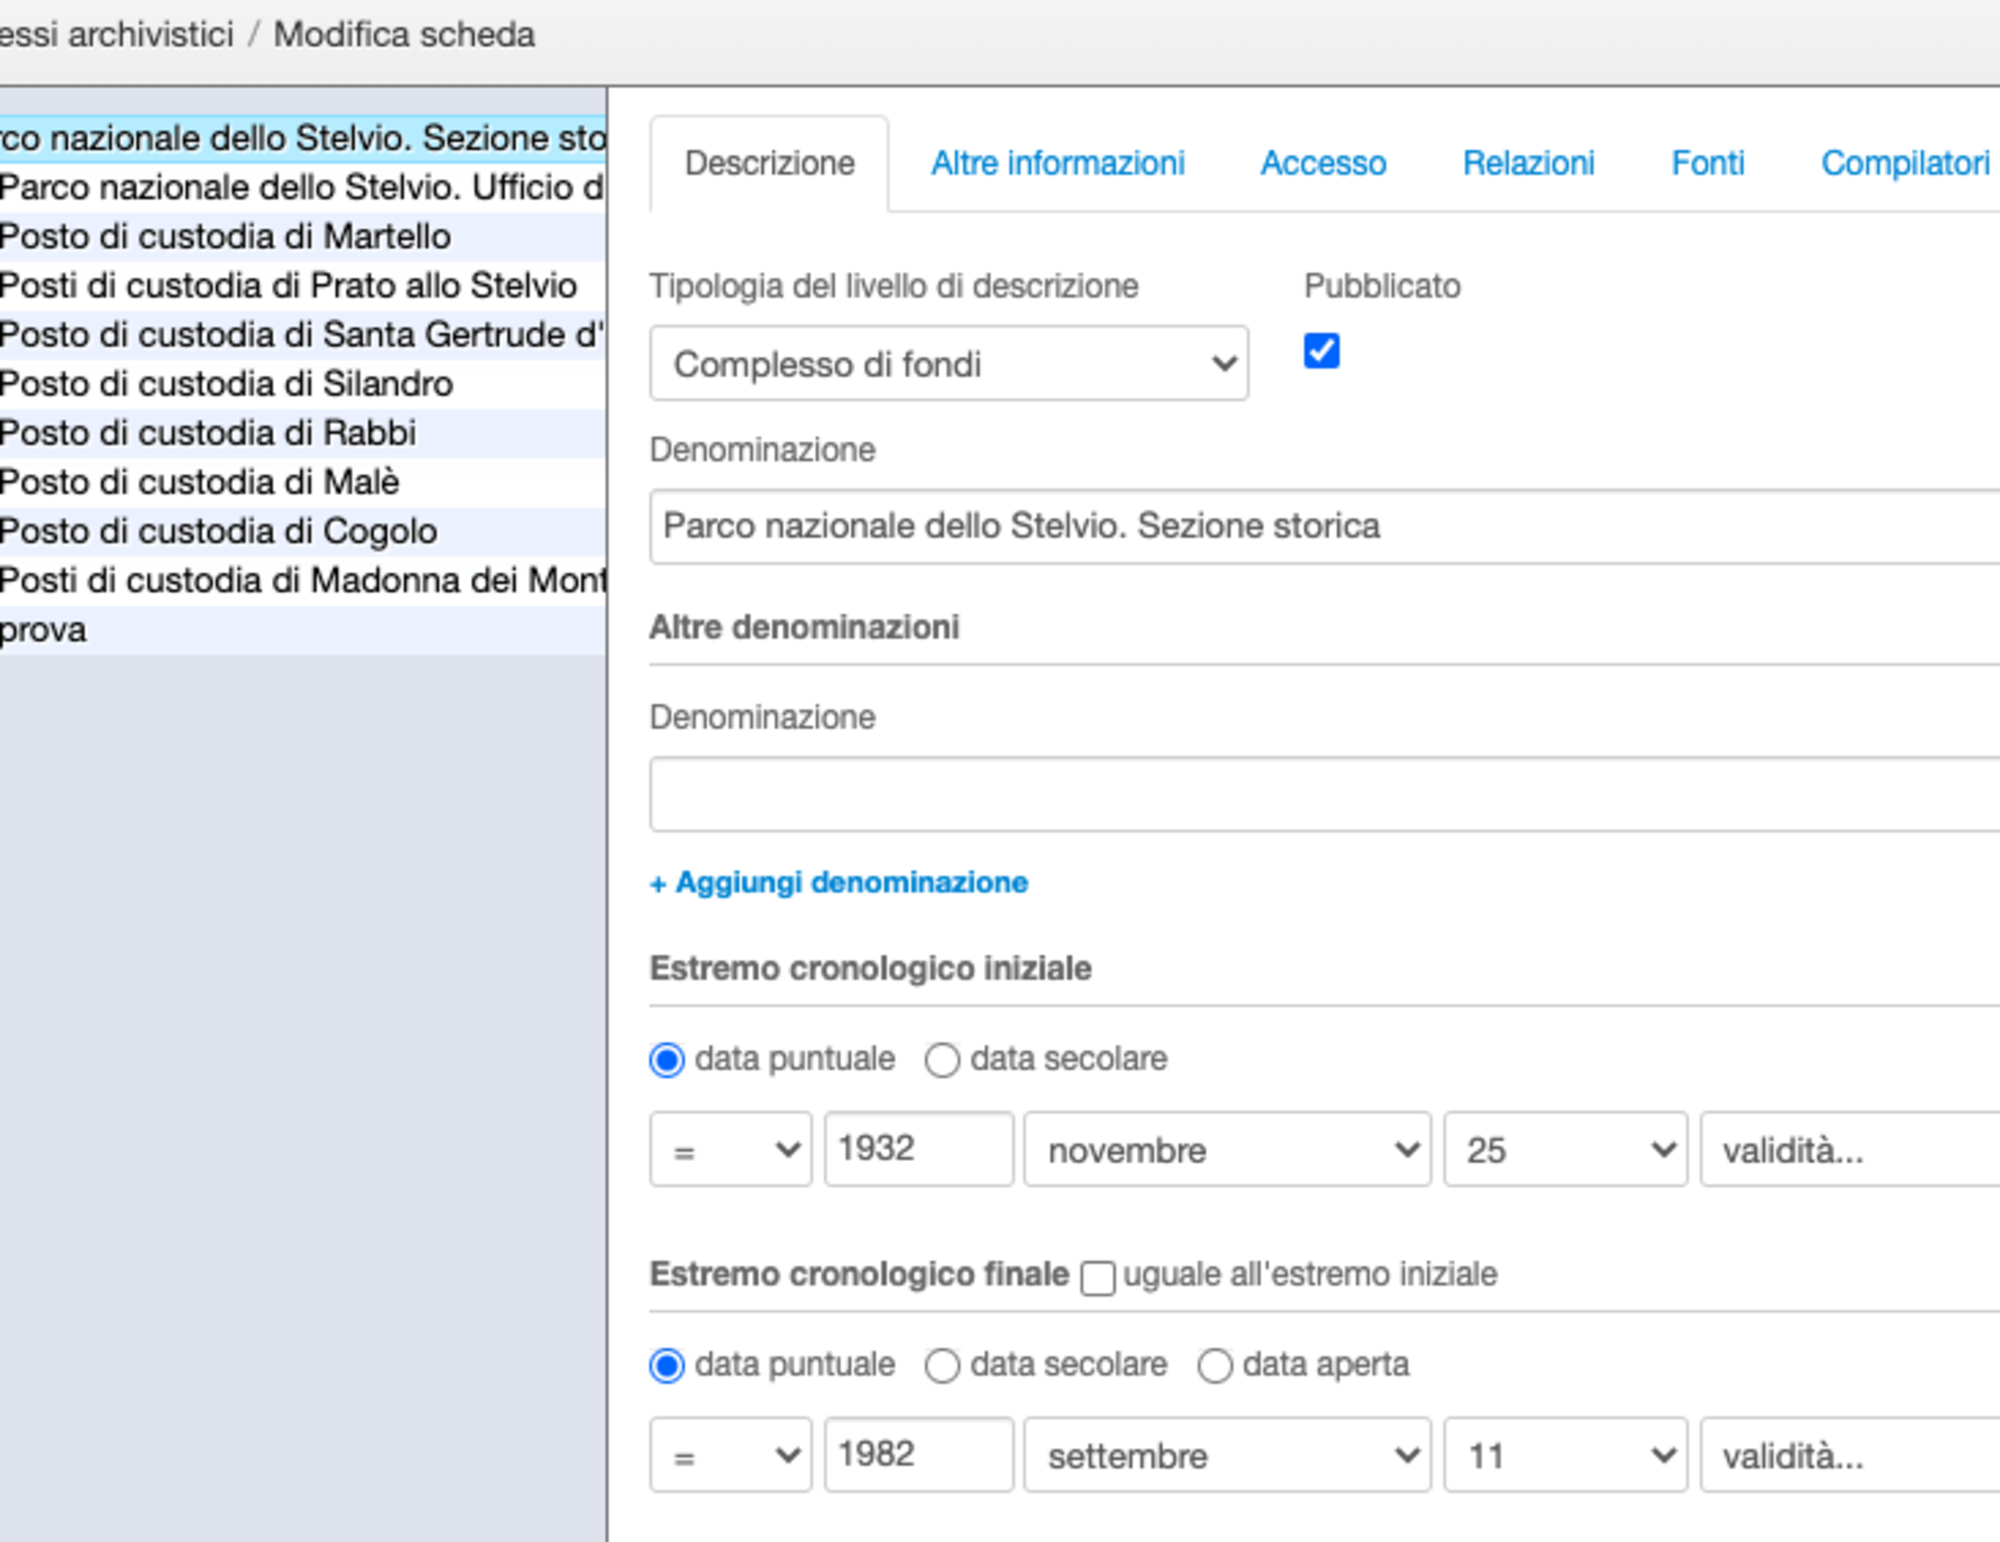Uncheck the Pubblicato checkbox

pos(1321,349)
